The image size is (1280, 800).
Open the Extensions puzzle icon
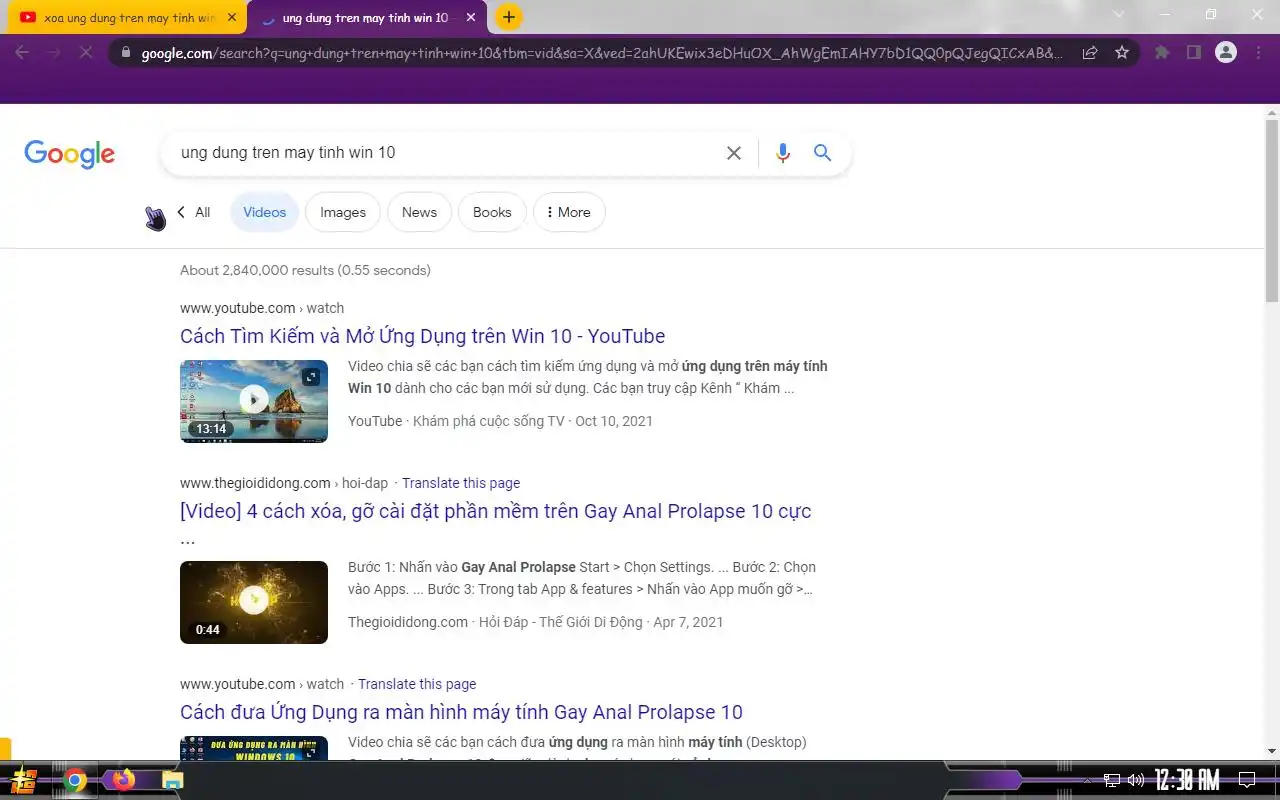1162,53
